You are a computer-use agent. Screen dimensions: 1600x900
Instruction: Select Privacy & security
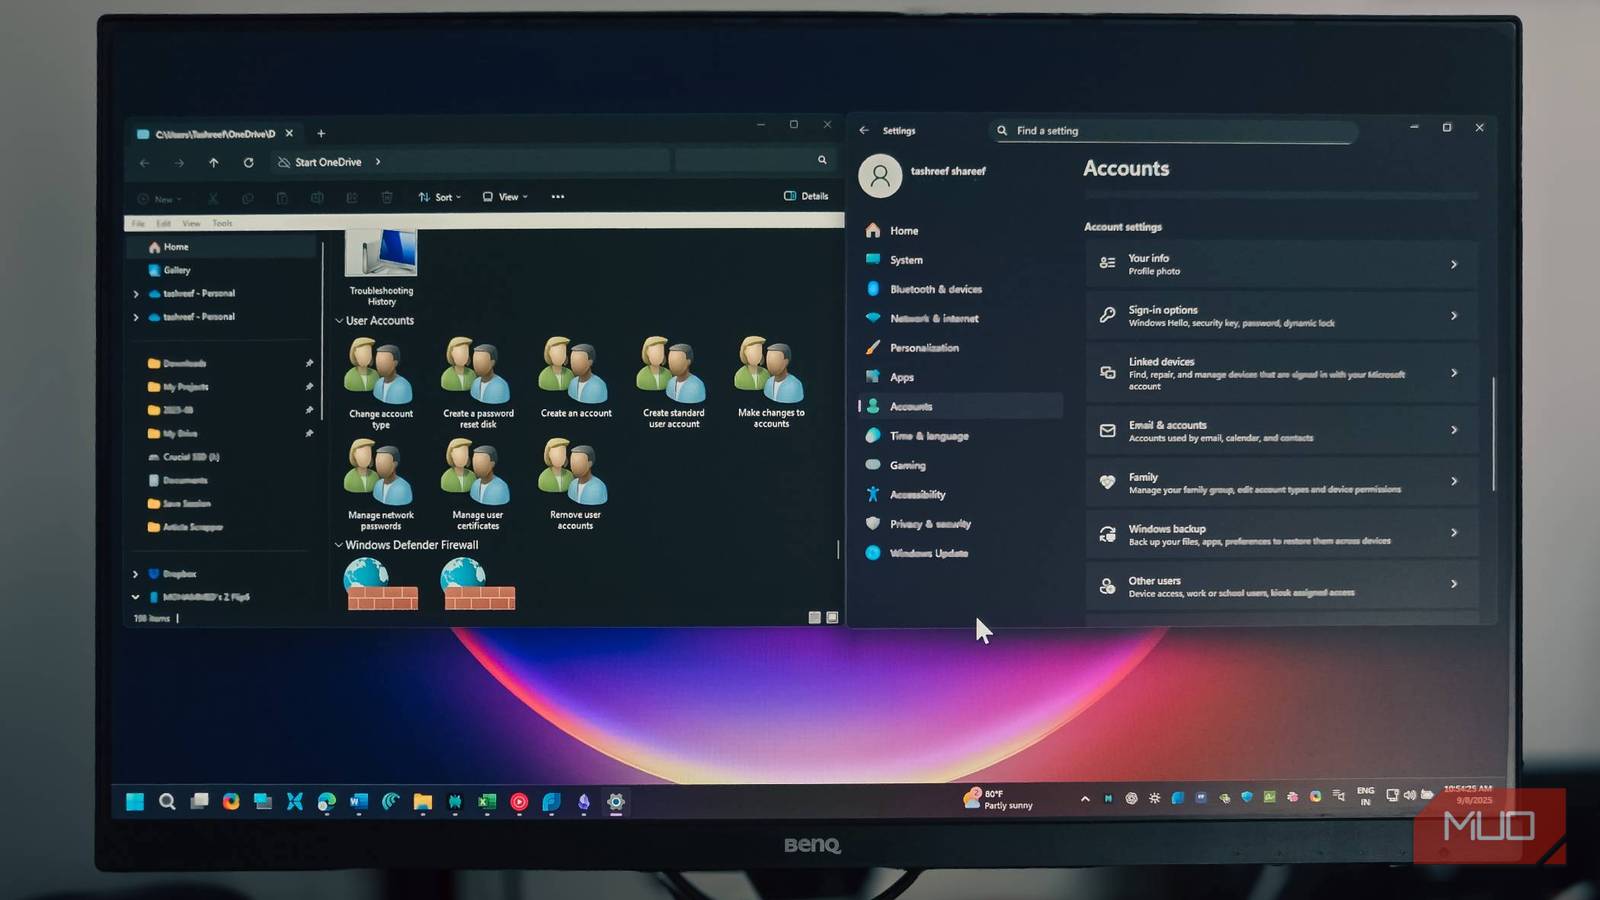960,524
